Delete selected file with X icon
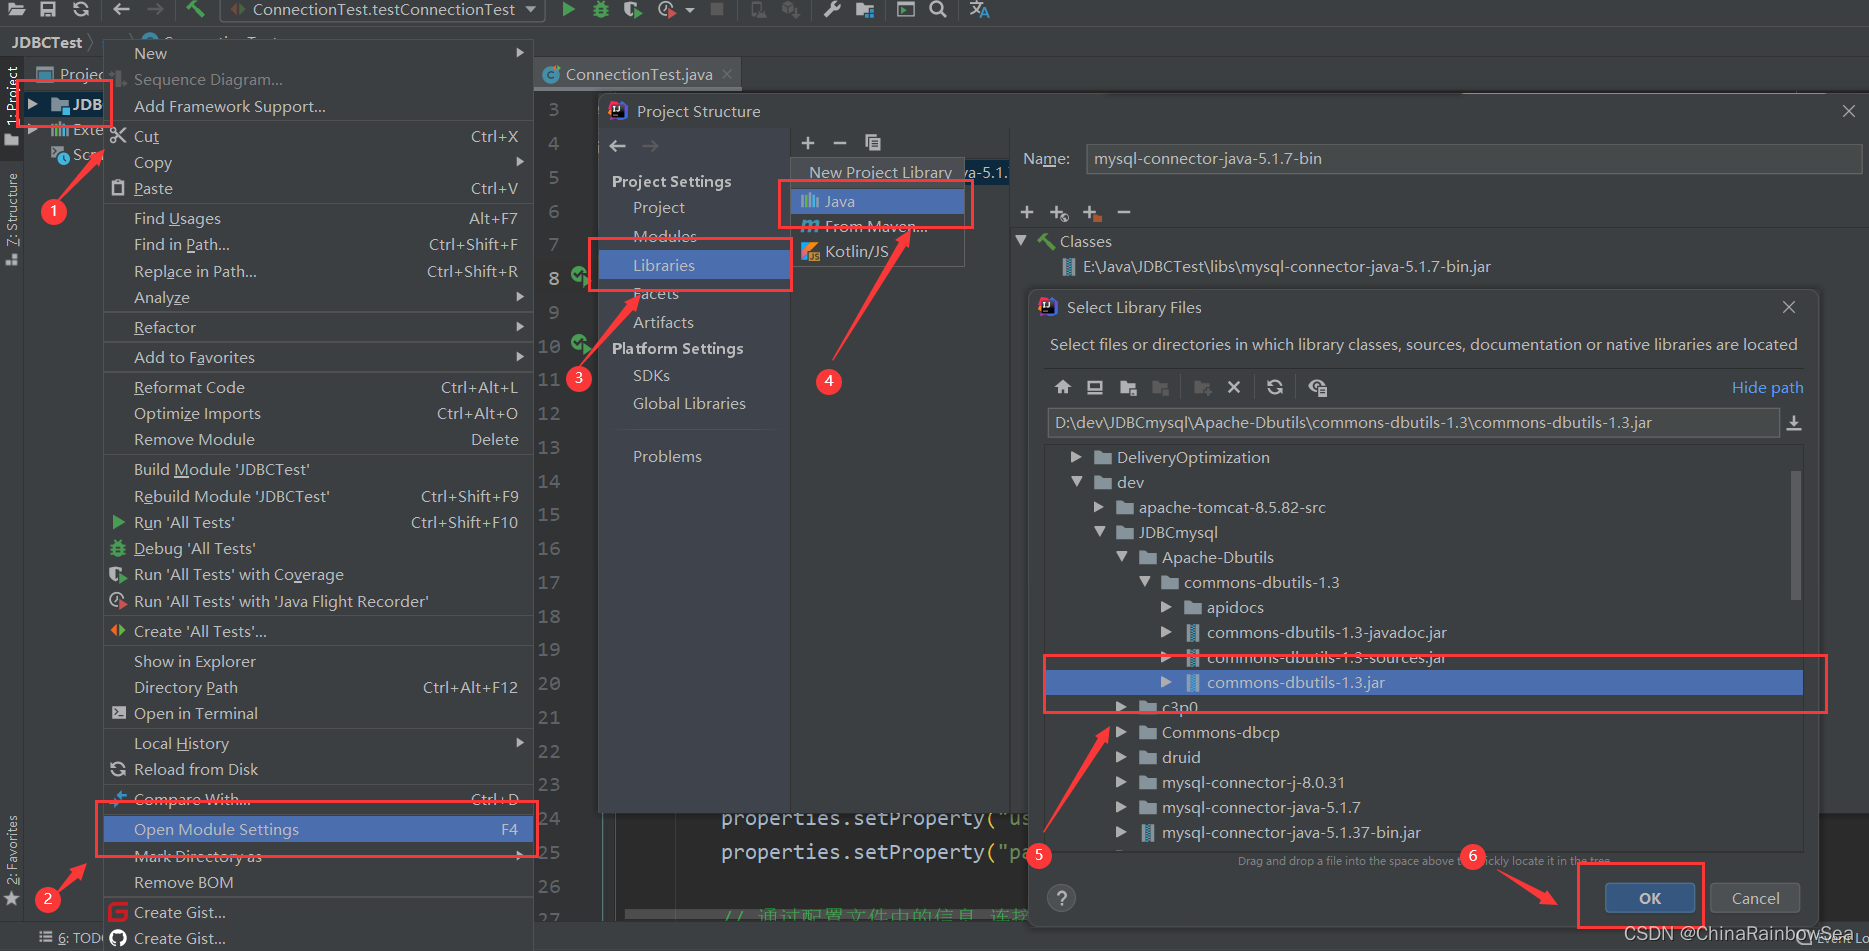The width and height of the screenshot is (1869, 951). tap(1234, 388)
